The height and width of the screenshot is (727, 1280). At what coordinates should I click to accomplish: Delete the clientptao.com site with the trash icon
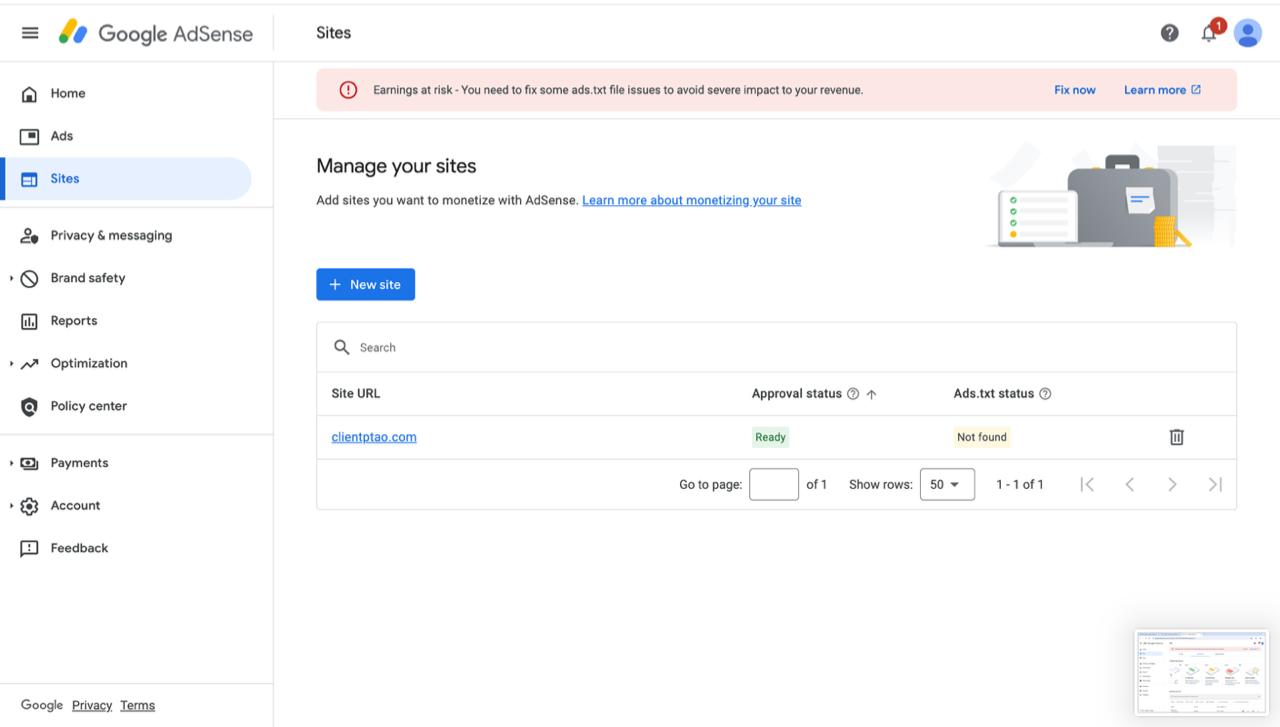click(1177, 437)
